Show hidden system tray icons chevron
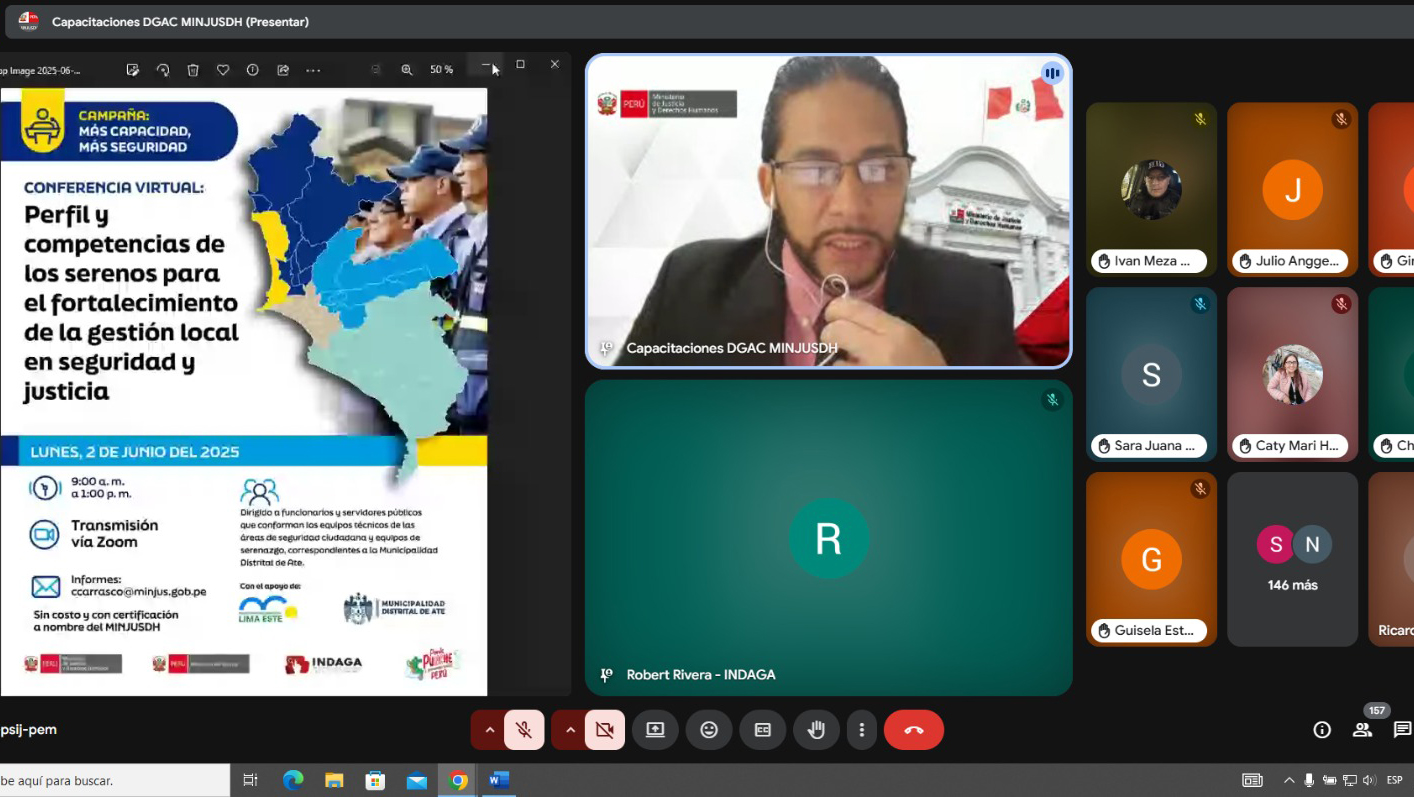Screen dimensions: 1414x797 1288,780
